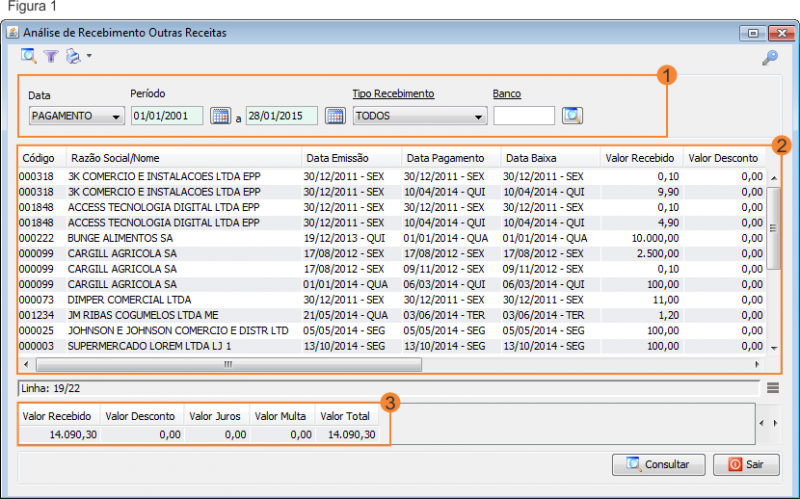Sort by Data Pagamento column header
Viewport: 800px width, 499px height.
[x=452, y=158]
